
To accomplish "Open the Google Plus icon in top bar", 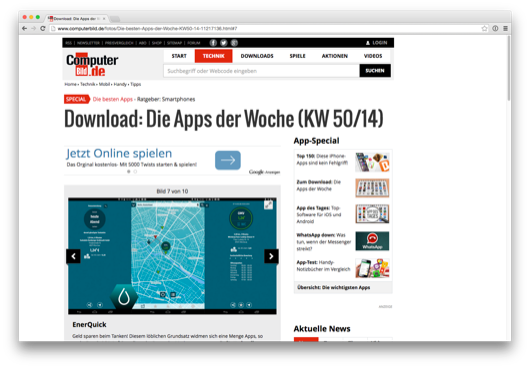I will click(234, 43).
